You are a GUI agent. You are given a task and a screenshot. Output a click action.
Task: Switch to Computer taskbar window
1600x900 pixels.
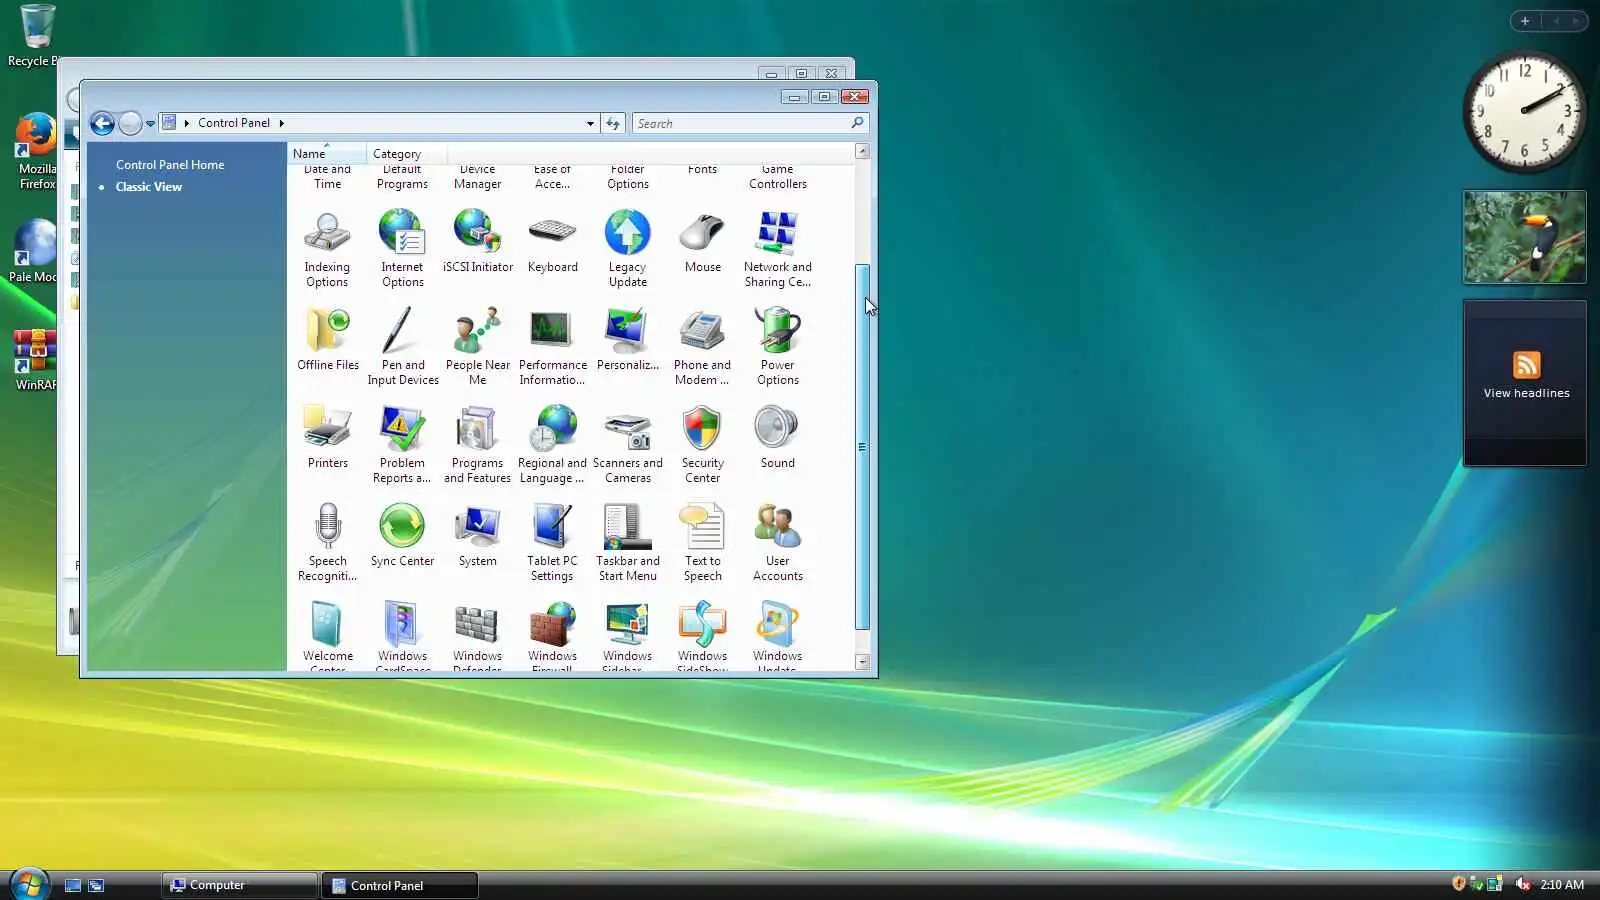(239, 885)
